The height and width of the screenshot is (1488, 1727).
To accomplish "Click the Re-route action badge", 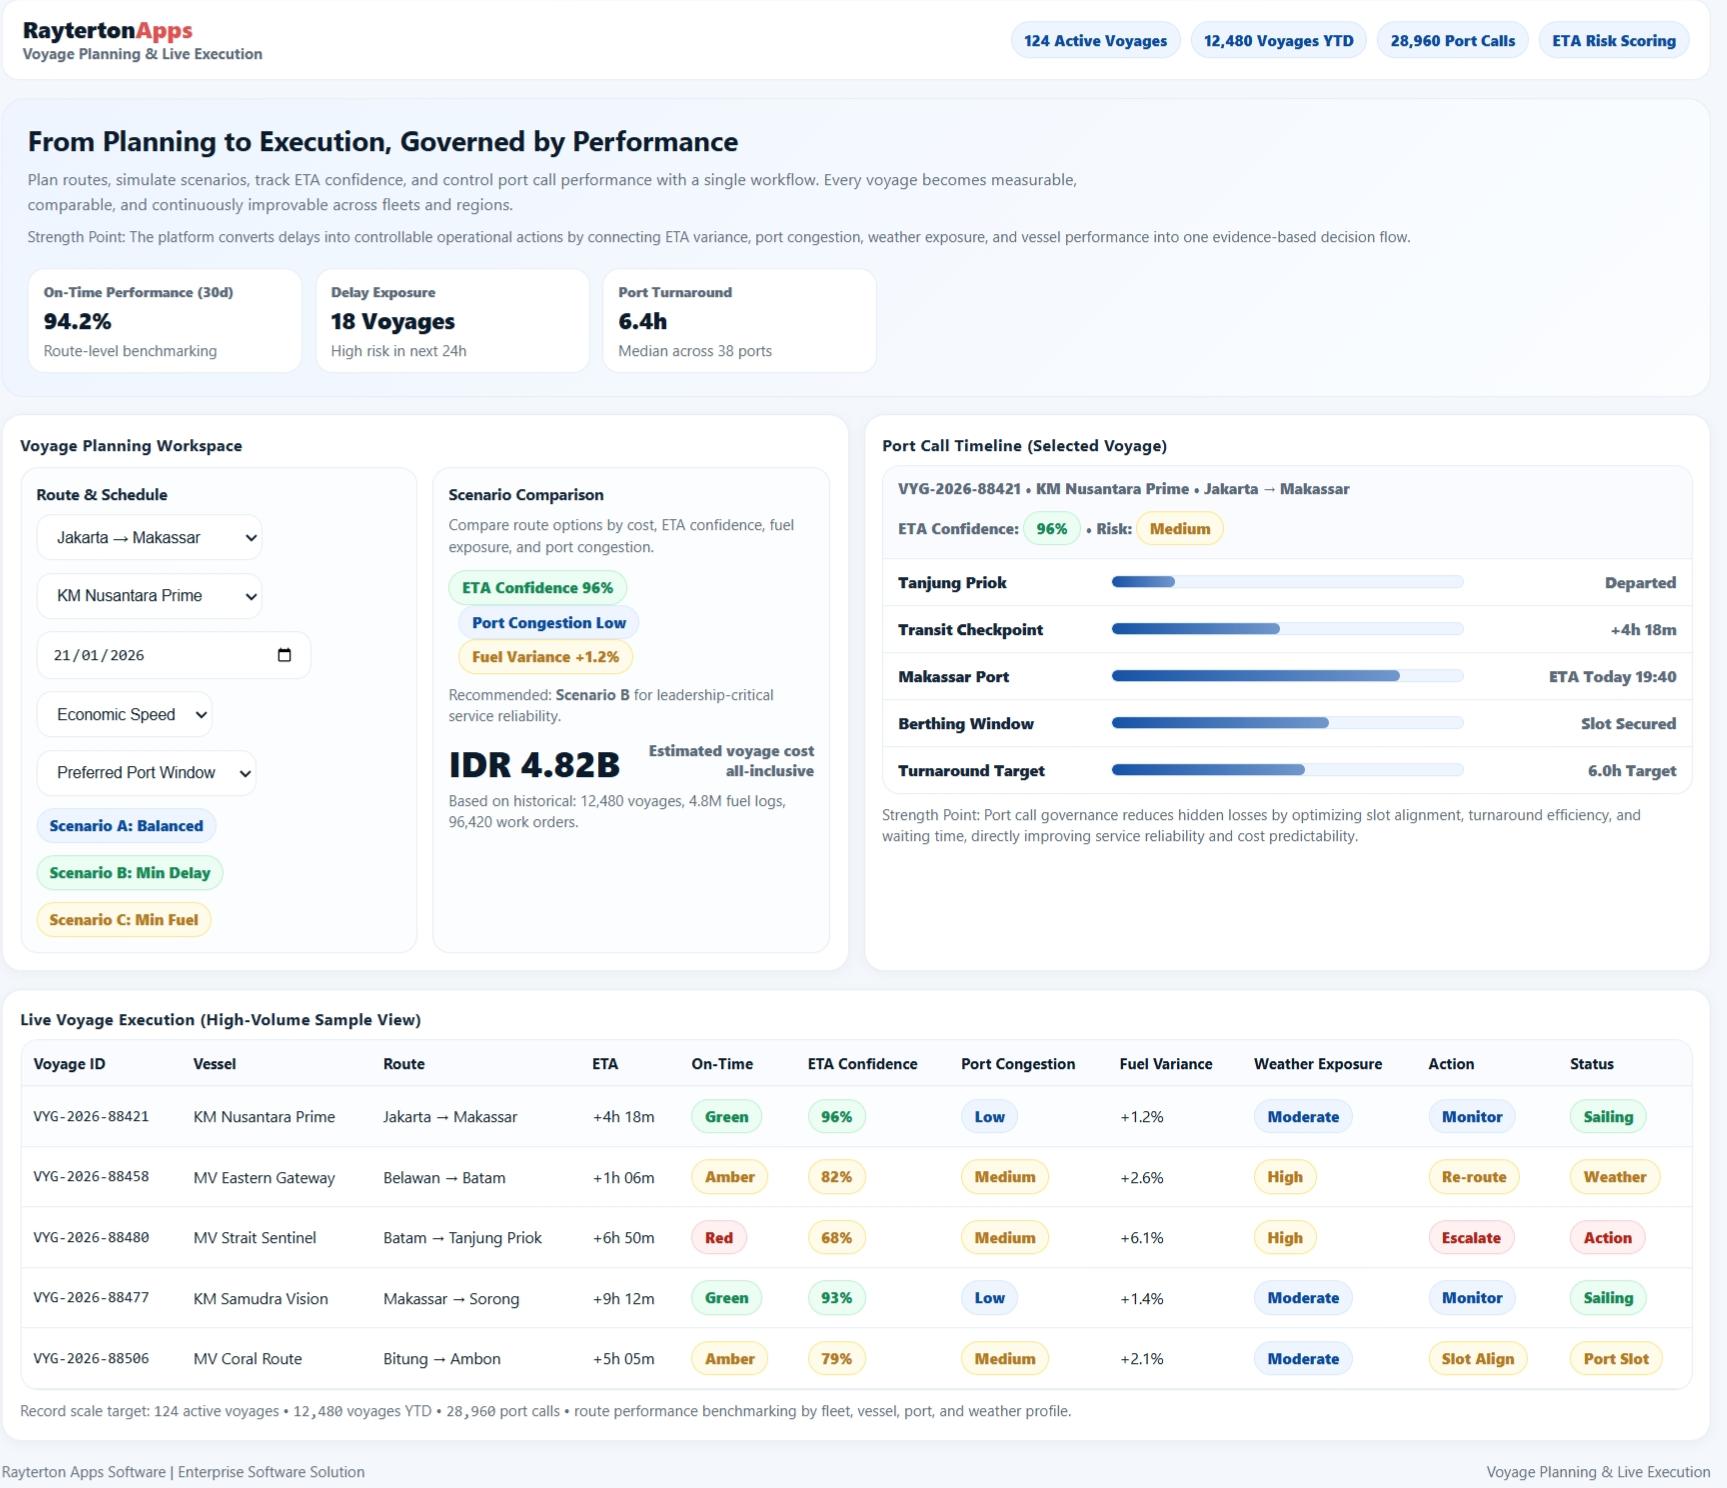I will pyautogui.click(x=1473, y=1177).
